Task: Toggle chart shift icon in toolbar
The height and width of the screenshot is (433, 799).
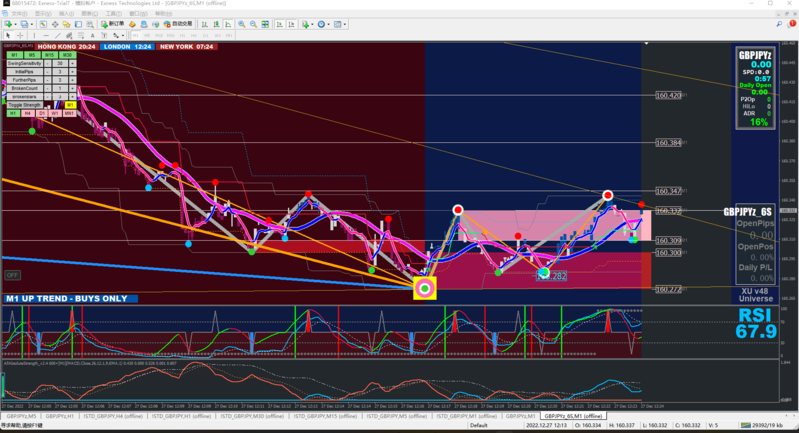Action: coord(291,24)
